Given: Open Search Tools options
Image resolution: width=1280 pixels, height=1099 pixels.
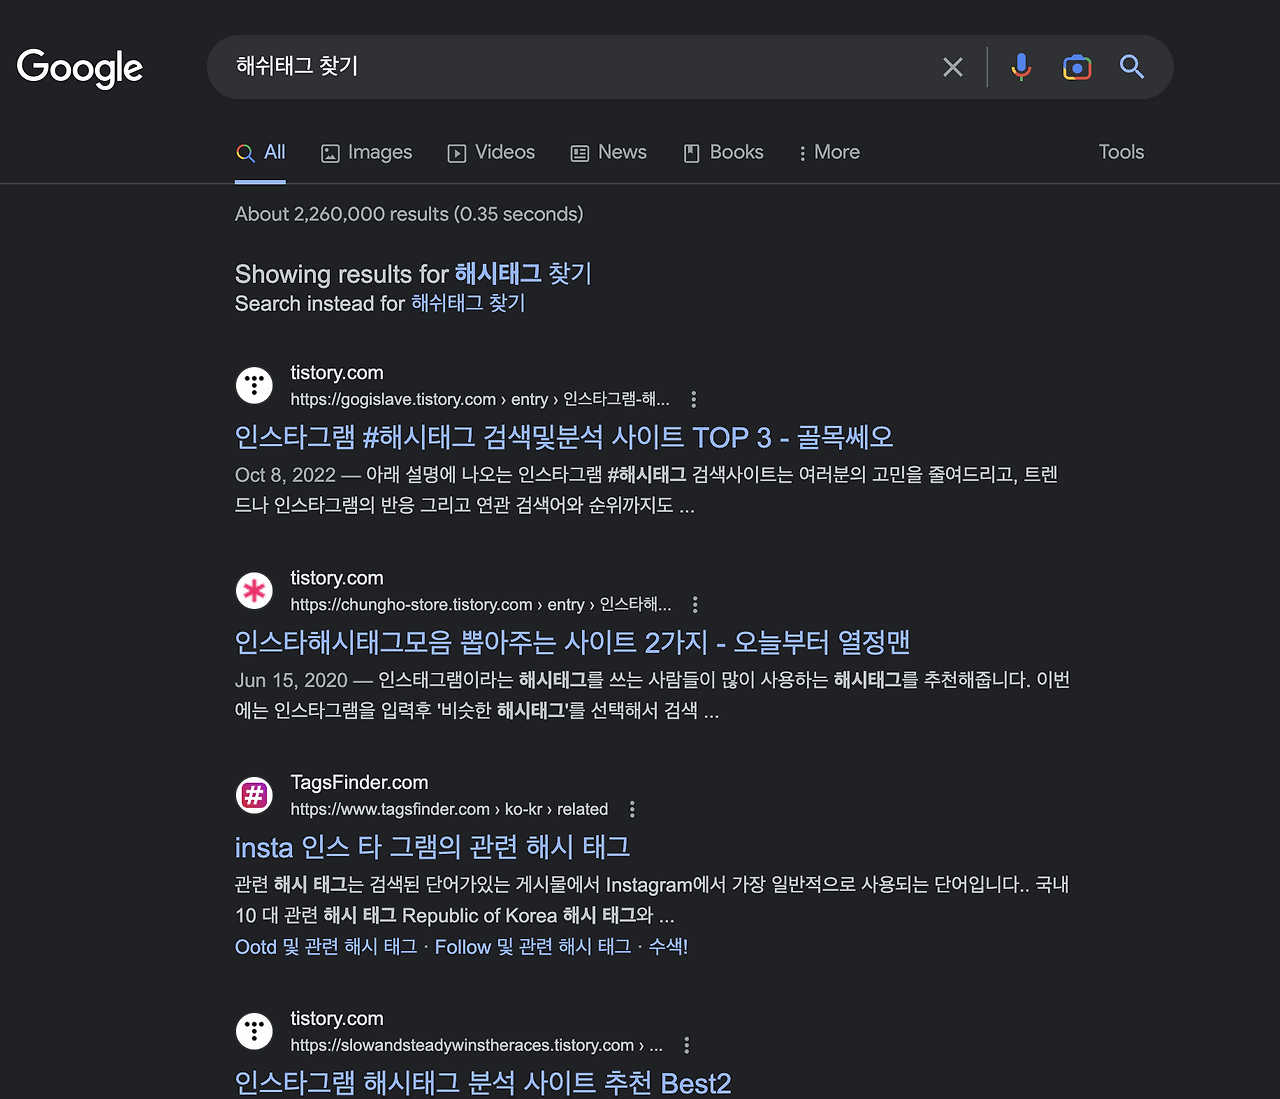Looking at the screenshot, I should (x=1120, y=152).
